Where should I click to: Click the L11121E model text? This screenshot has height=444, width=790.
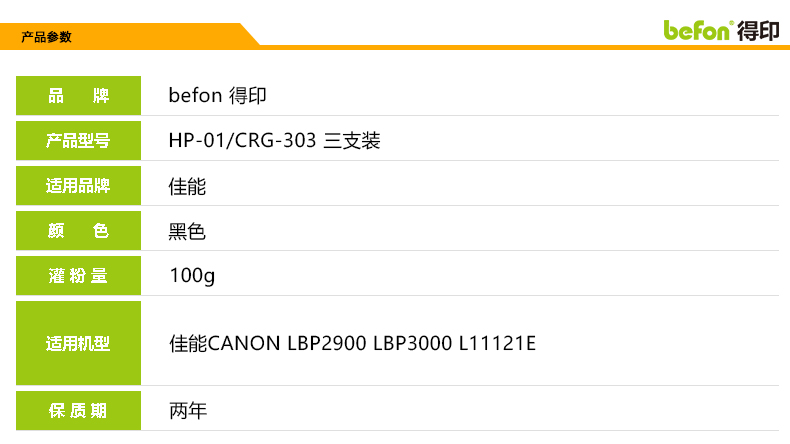click(497, 344)
